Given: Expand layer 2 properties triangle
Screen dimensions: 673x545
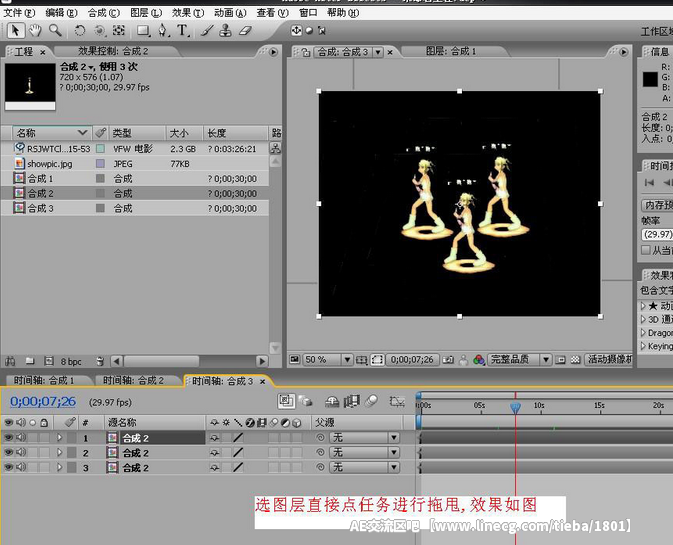Looking at the screenshot, I should point(60,452).
